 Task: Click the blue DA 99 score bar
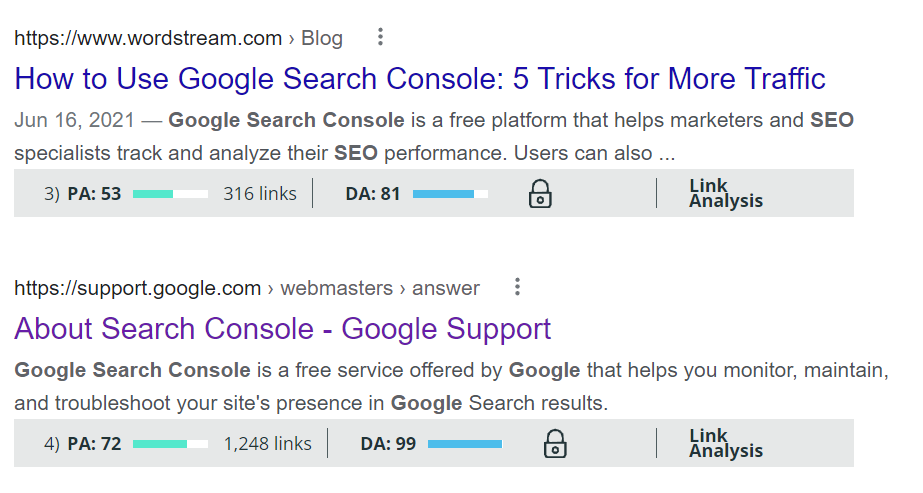(464, 444)
